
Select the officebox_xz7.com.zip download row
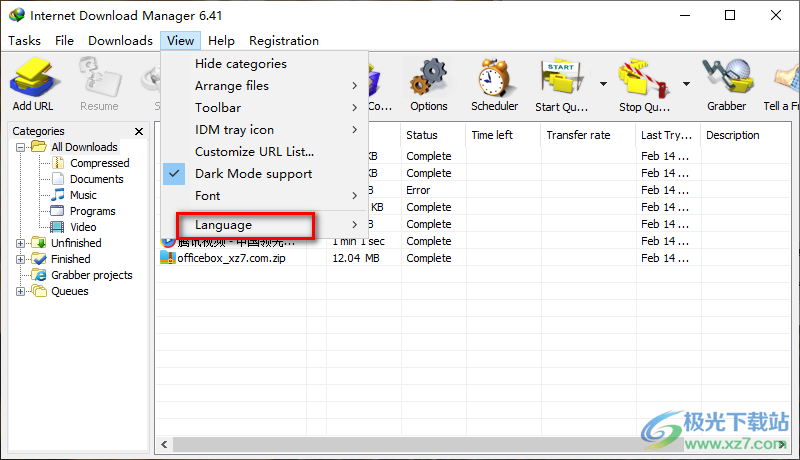point(472,258)
